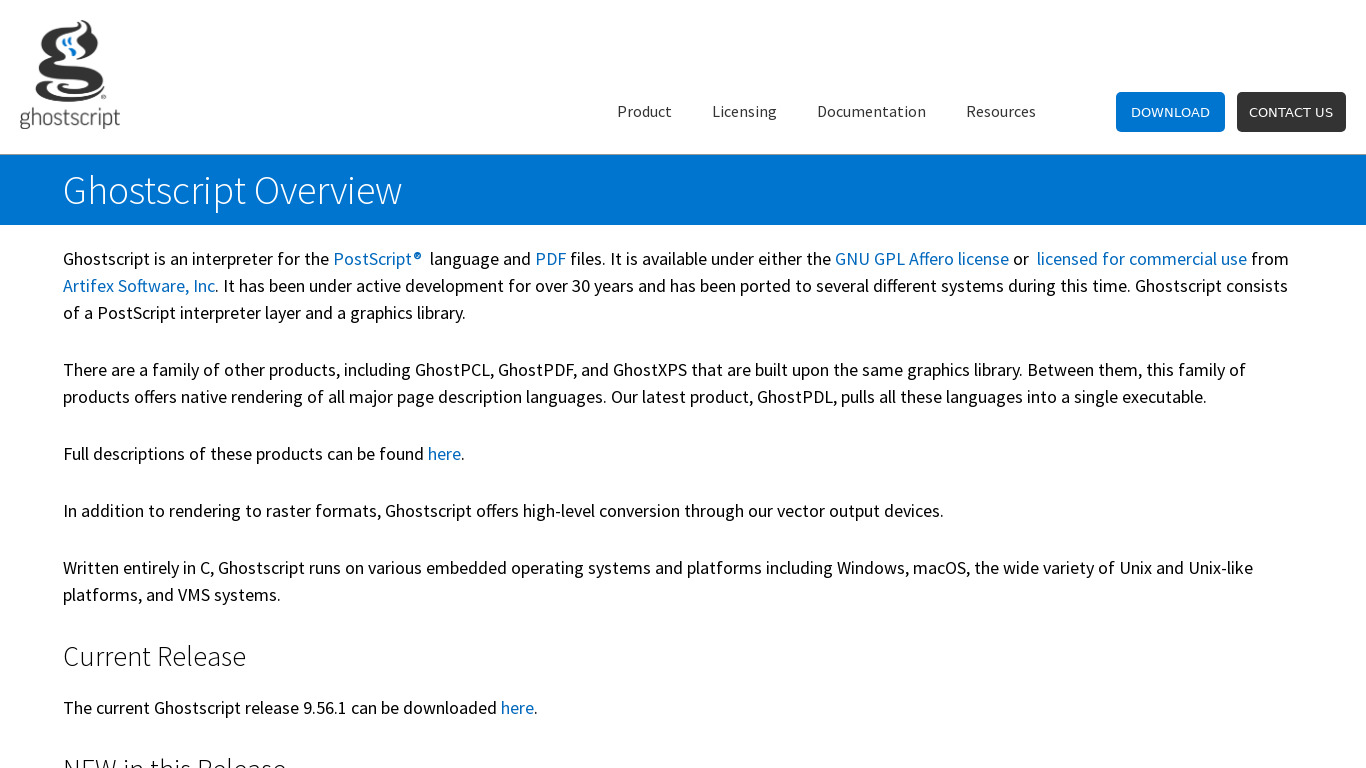Click the Ghostscript logo
The height and width of the screenshot is (768, 1366).
tap(70, 75)
